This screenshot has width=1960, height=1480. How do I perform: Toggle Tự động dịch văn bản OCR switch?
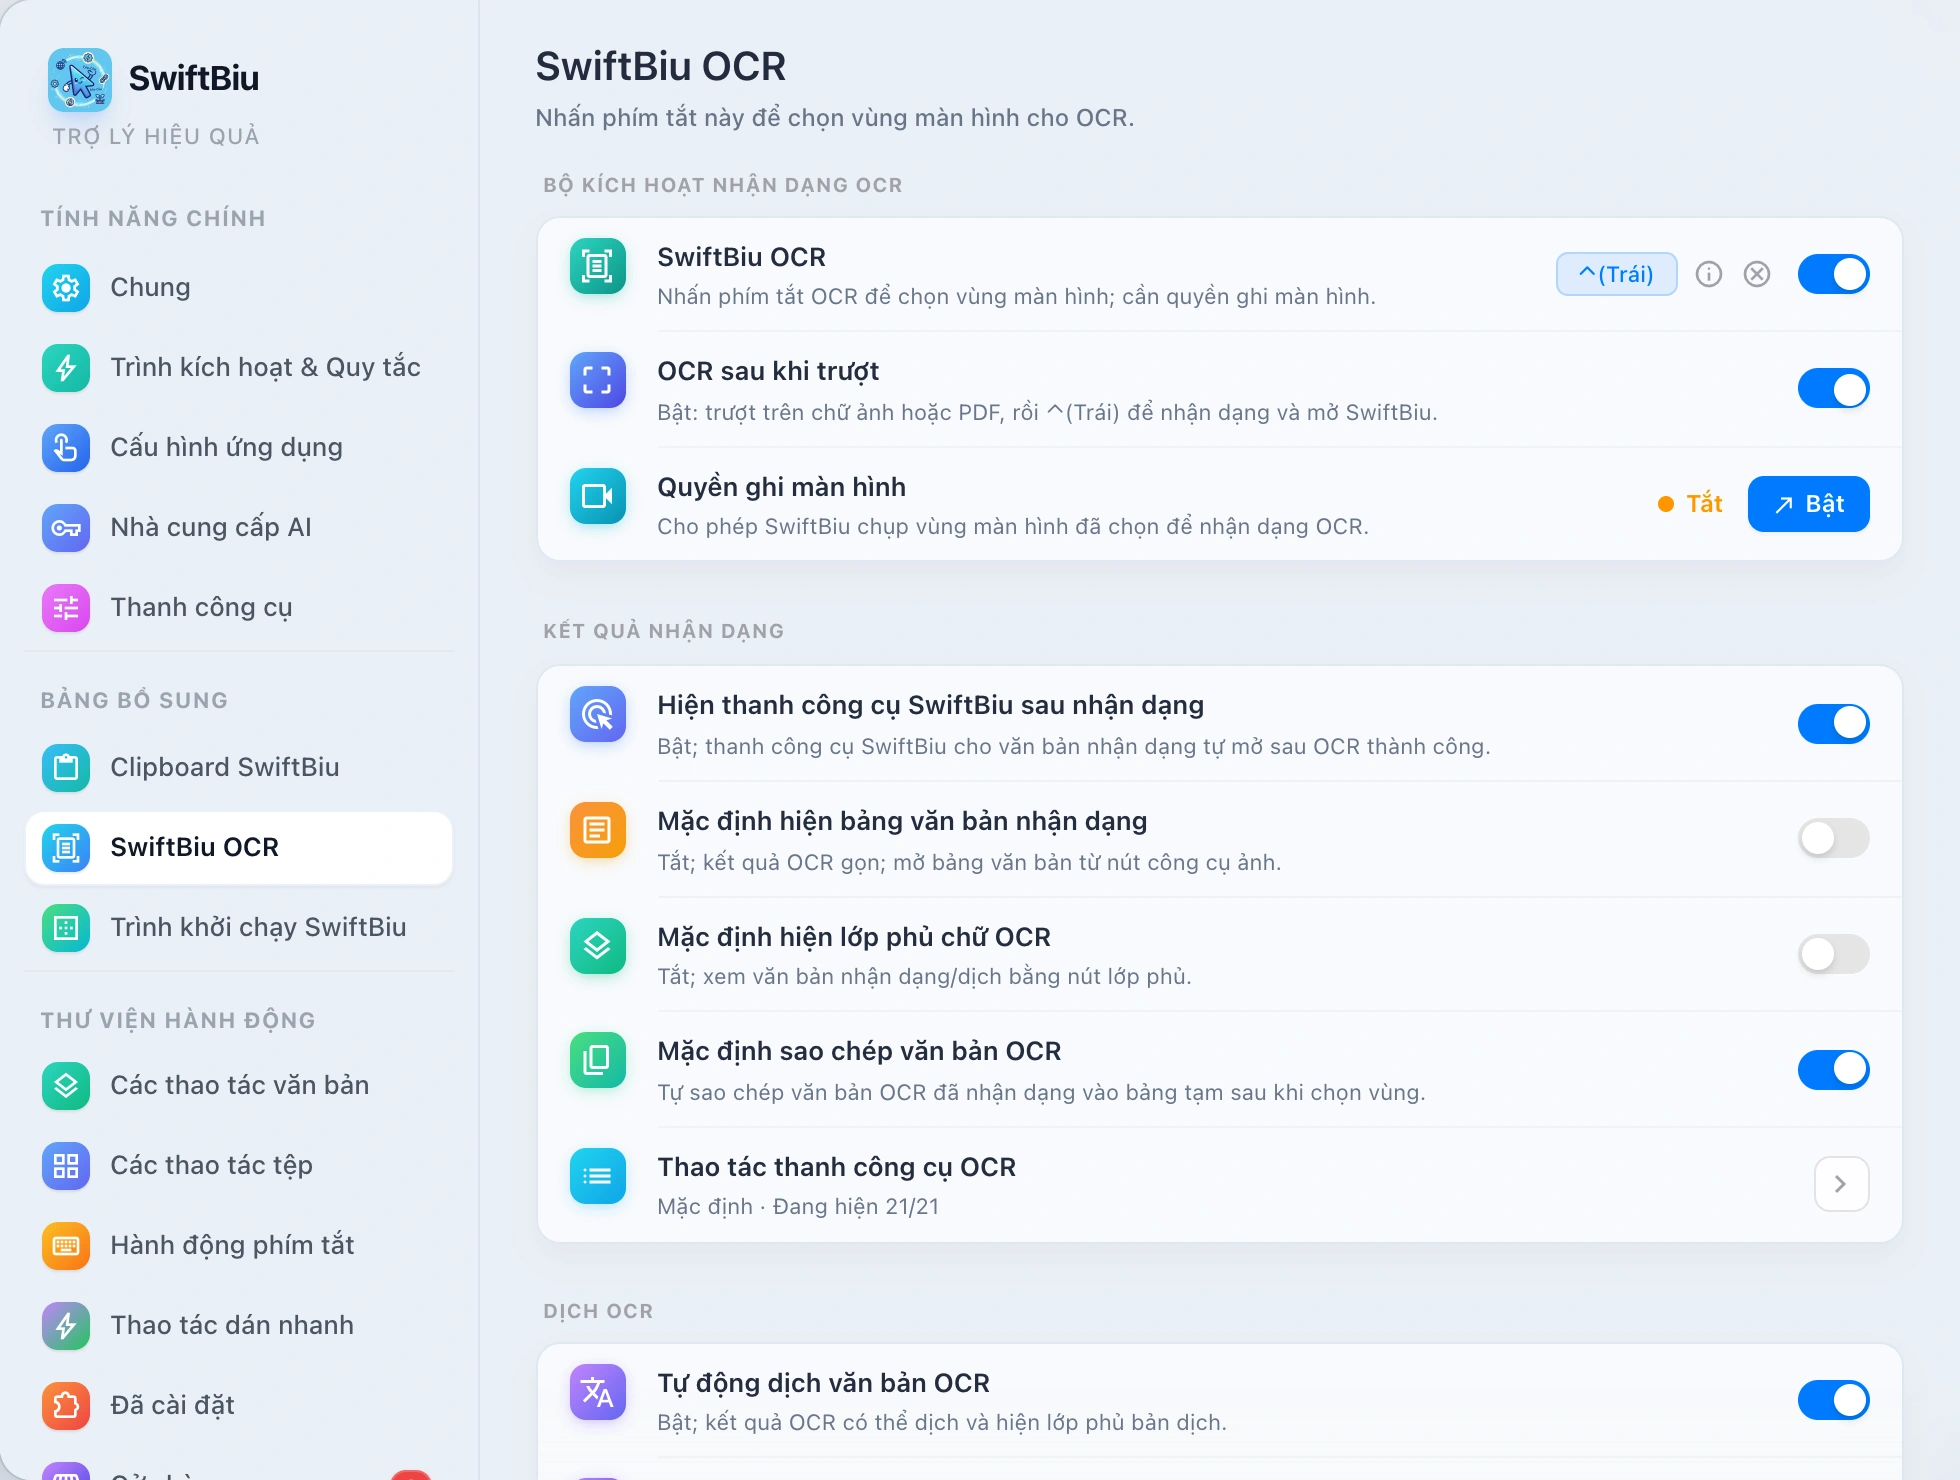1834,1400
